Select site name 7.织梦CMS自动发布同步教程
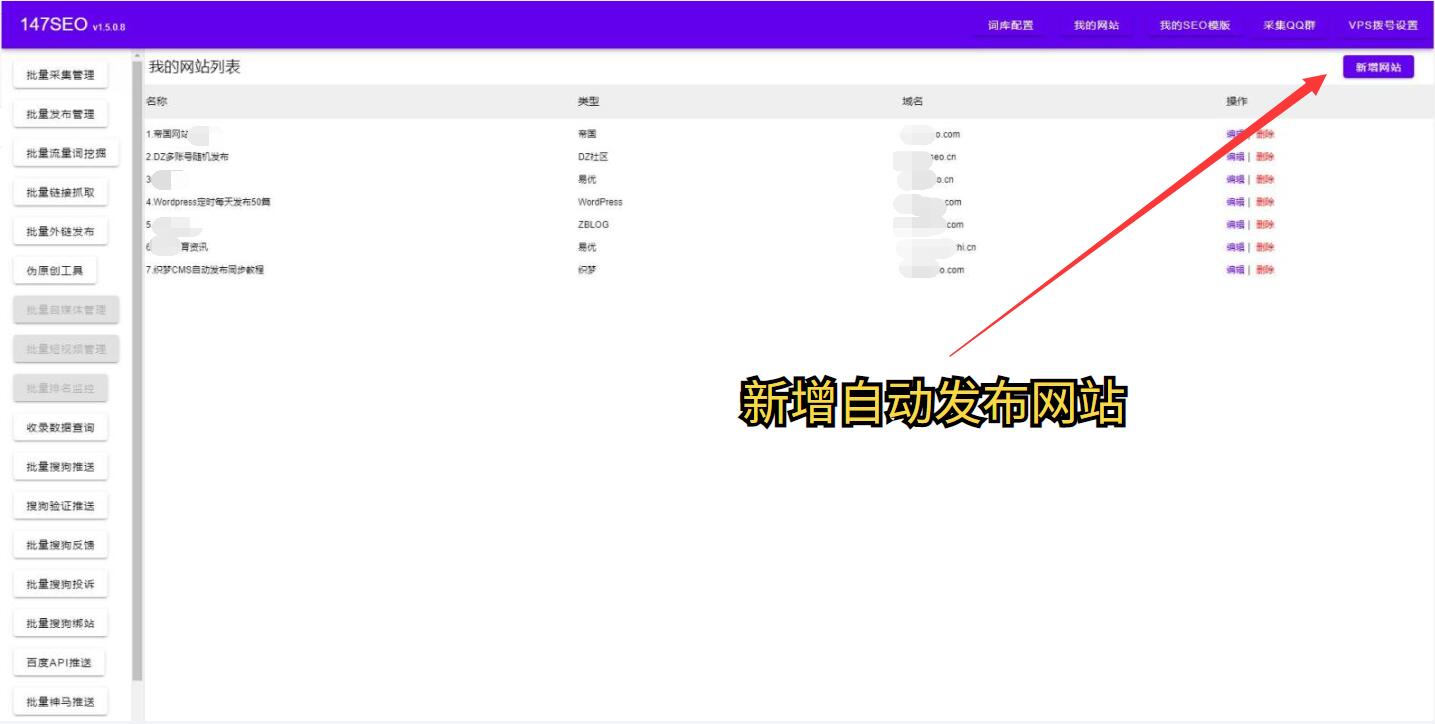The width and height of the screenshot is (1435, 724). [x=205, y=270]
